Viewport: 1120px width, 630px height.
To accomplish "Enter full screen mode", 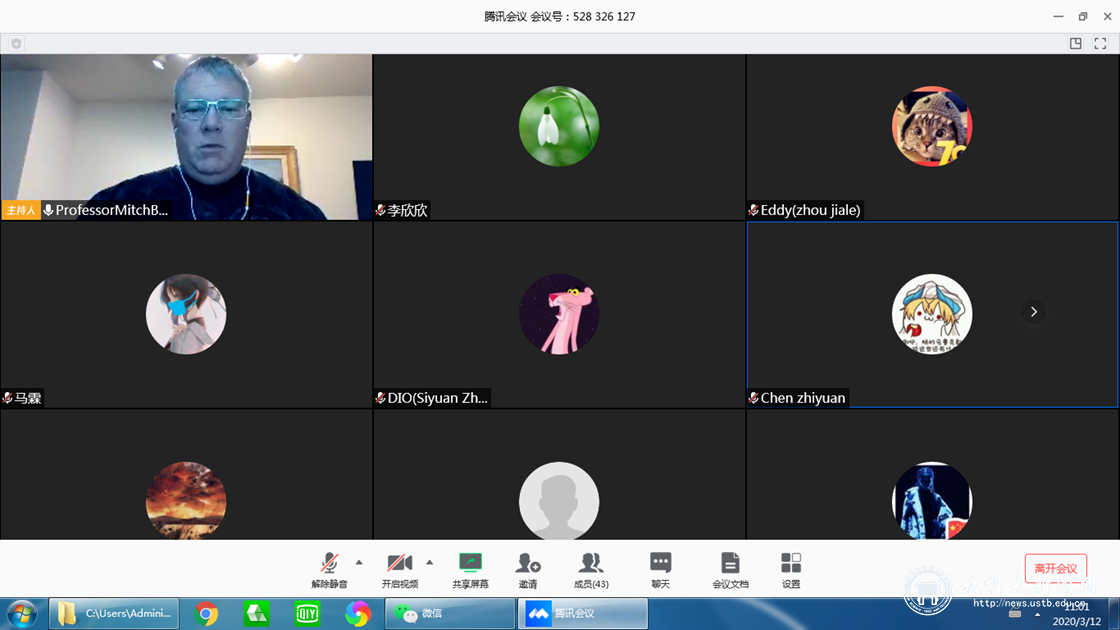I will click(x=1101, y=44).
